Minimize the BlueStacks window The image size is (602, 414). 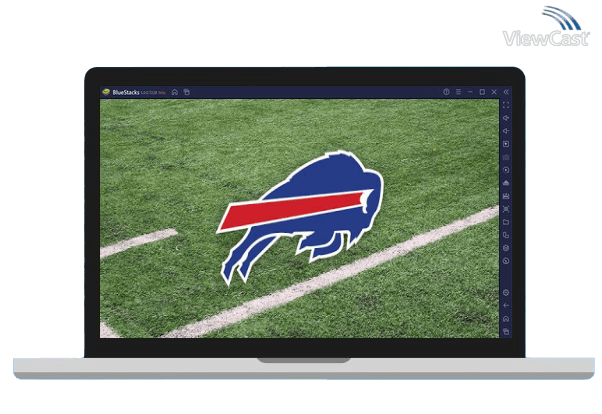[x=470, y=92]
